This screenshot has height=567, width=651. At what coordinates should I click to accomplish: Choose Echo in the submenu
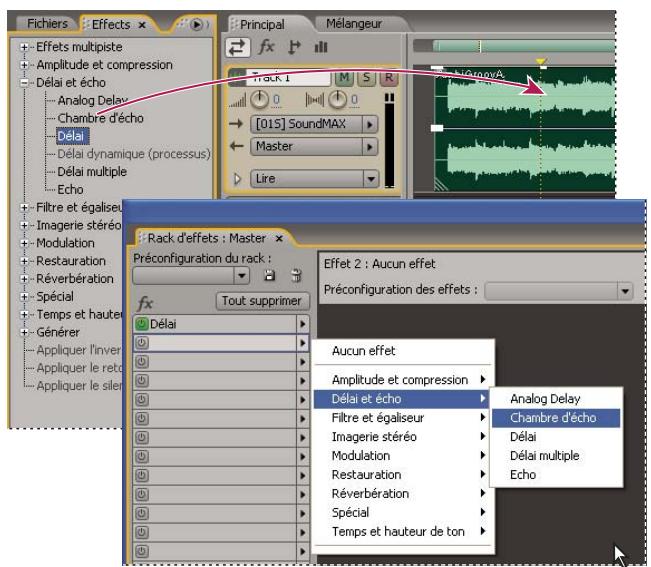point(556,475)
